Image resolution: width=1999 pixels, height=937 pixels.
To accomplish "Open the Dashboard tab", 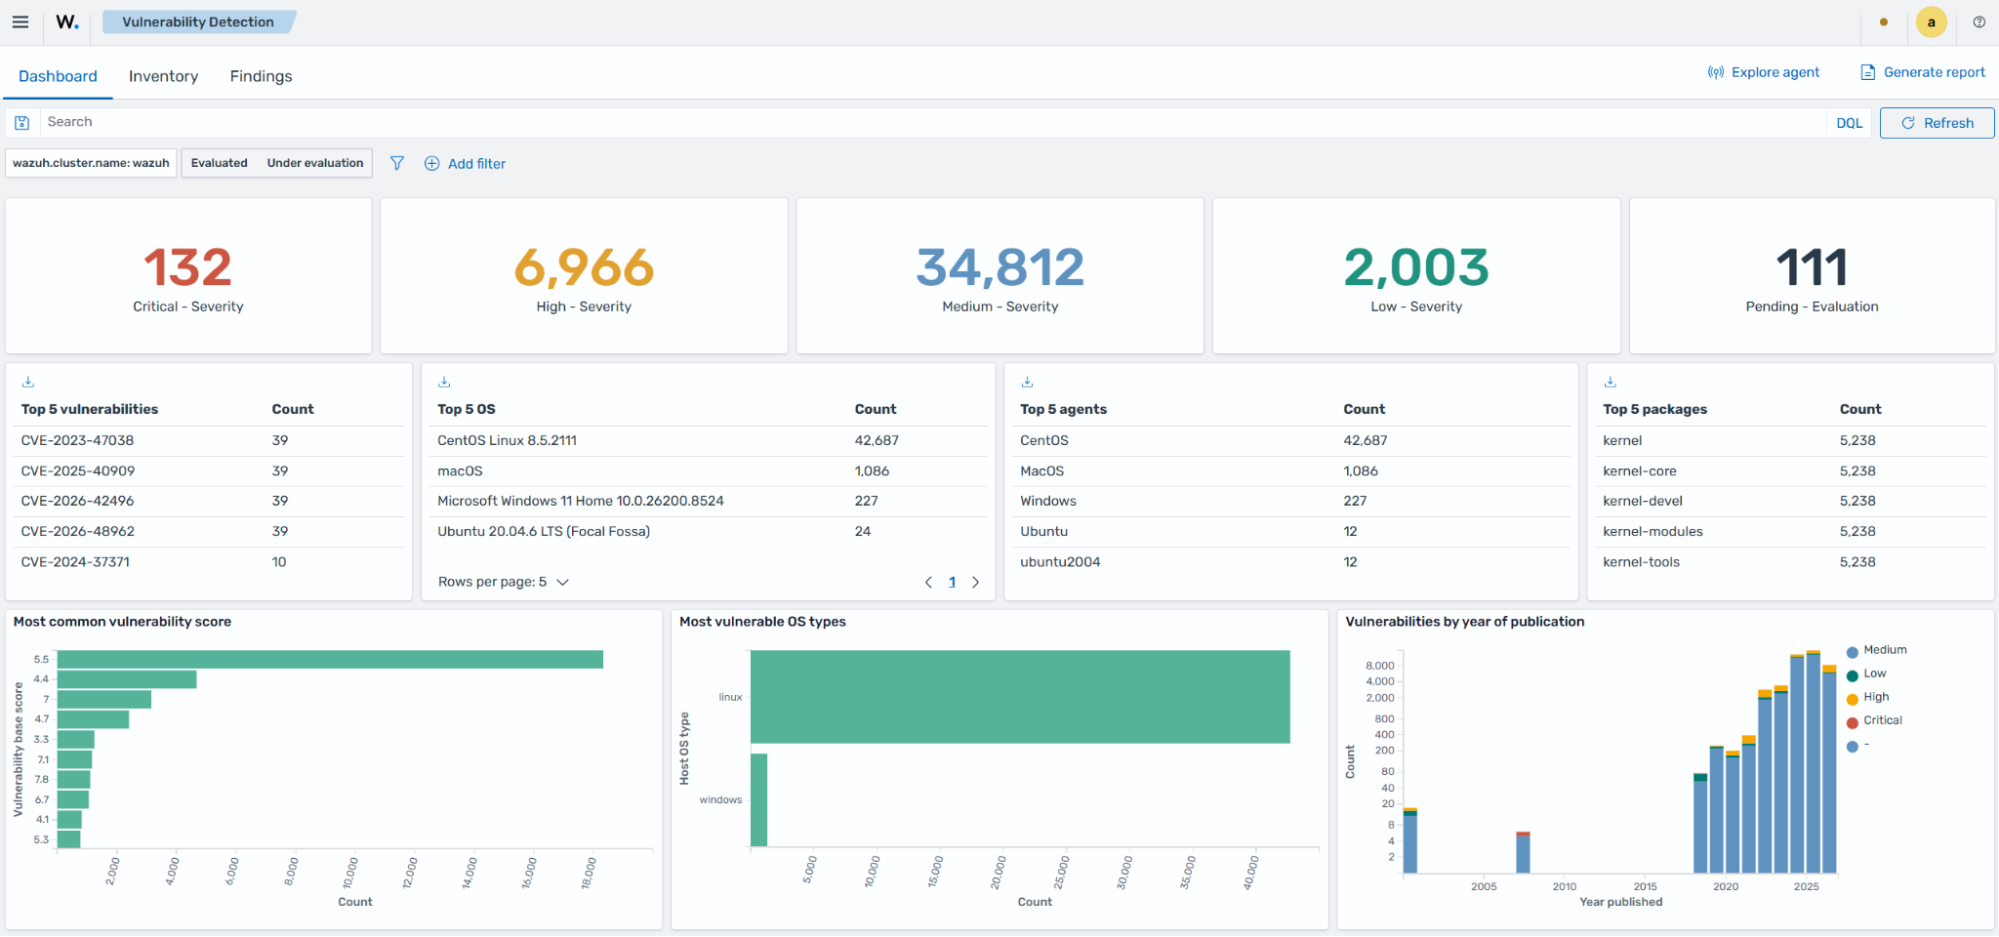I will click(x=58, y=76).
